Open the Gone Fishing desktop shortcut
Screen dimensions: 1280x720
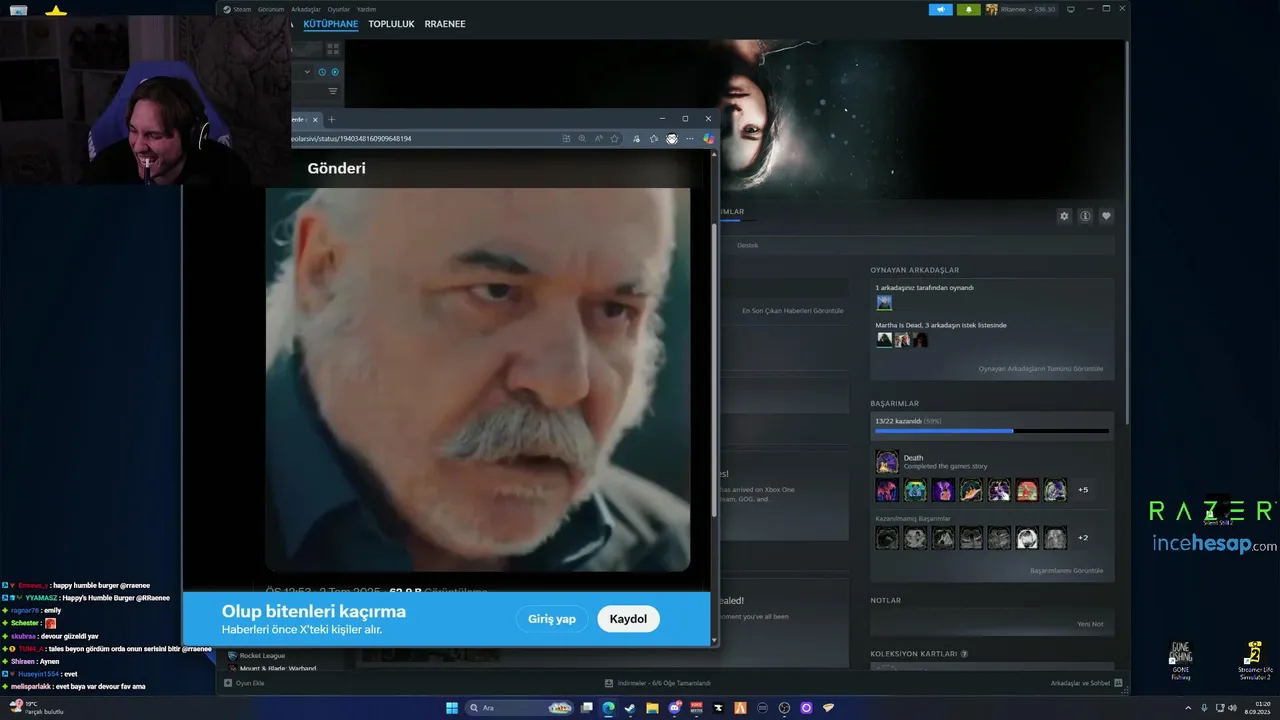[1181, 659]
